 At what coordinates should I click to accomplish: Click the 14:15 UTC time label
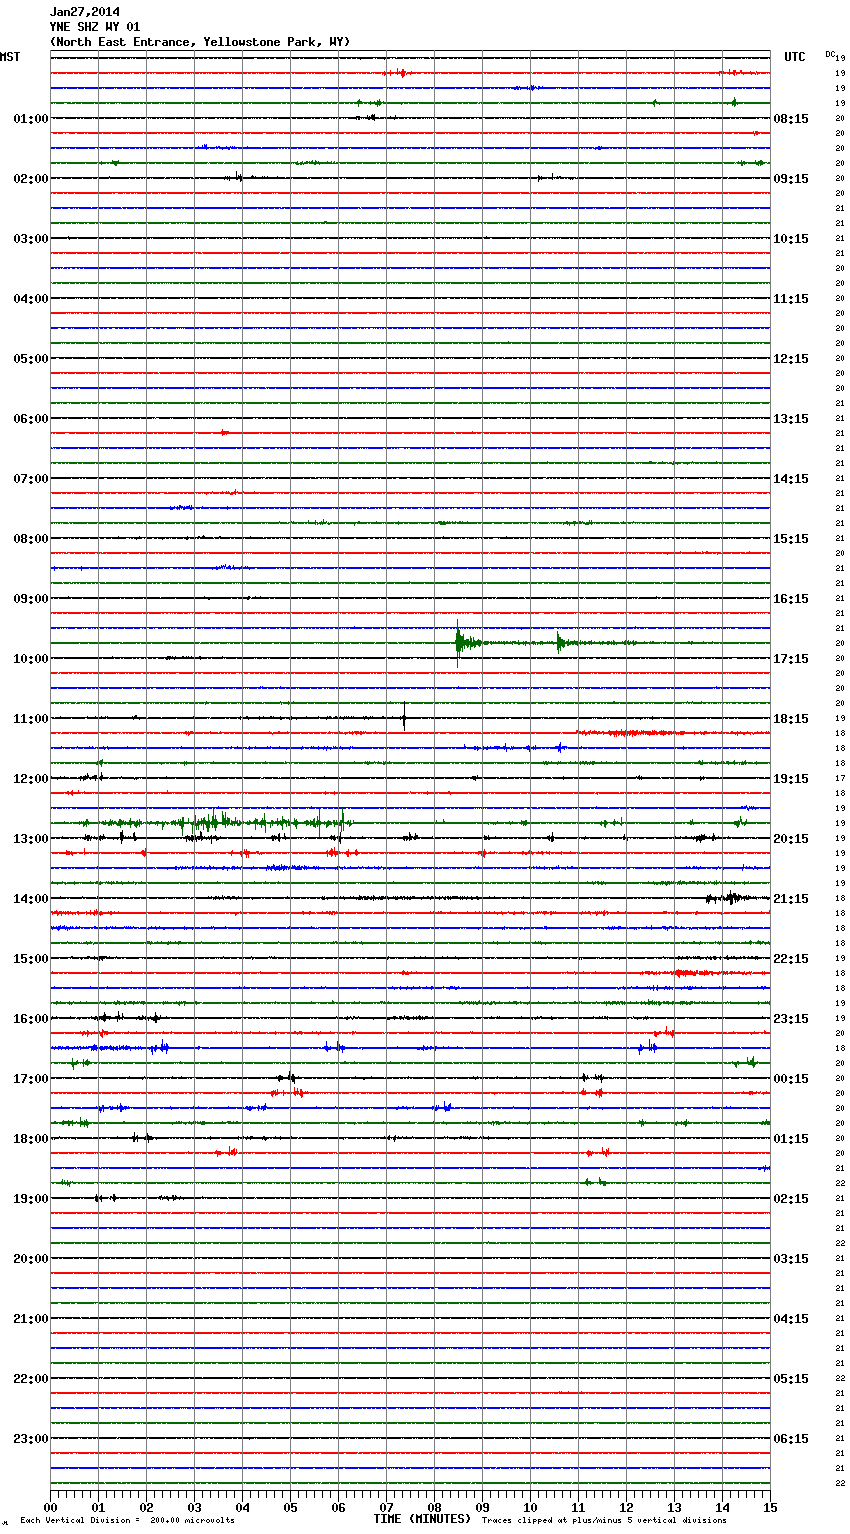(791, 479)
